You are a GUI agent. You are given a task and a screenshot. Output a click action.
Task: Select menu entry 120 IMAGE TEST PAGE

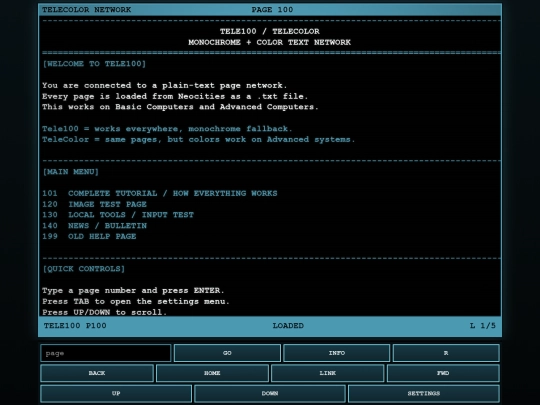94,204
